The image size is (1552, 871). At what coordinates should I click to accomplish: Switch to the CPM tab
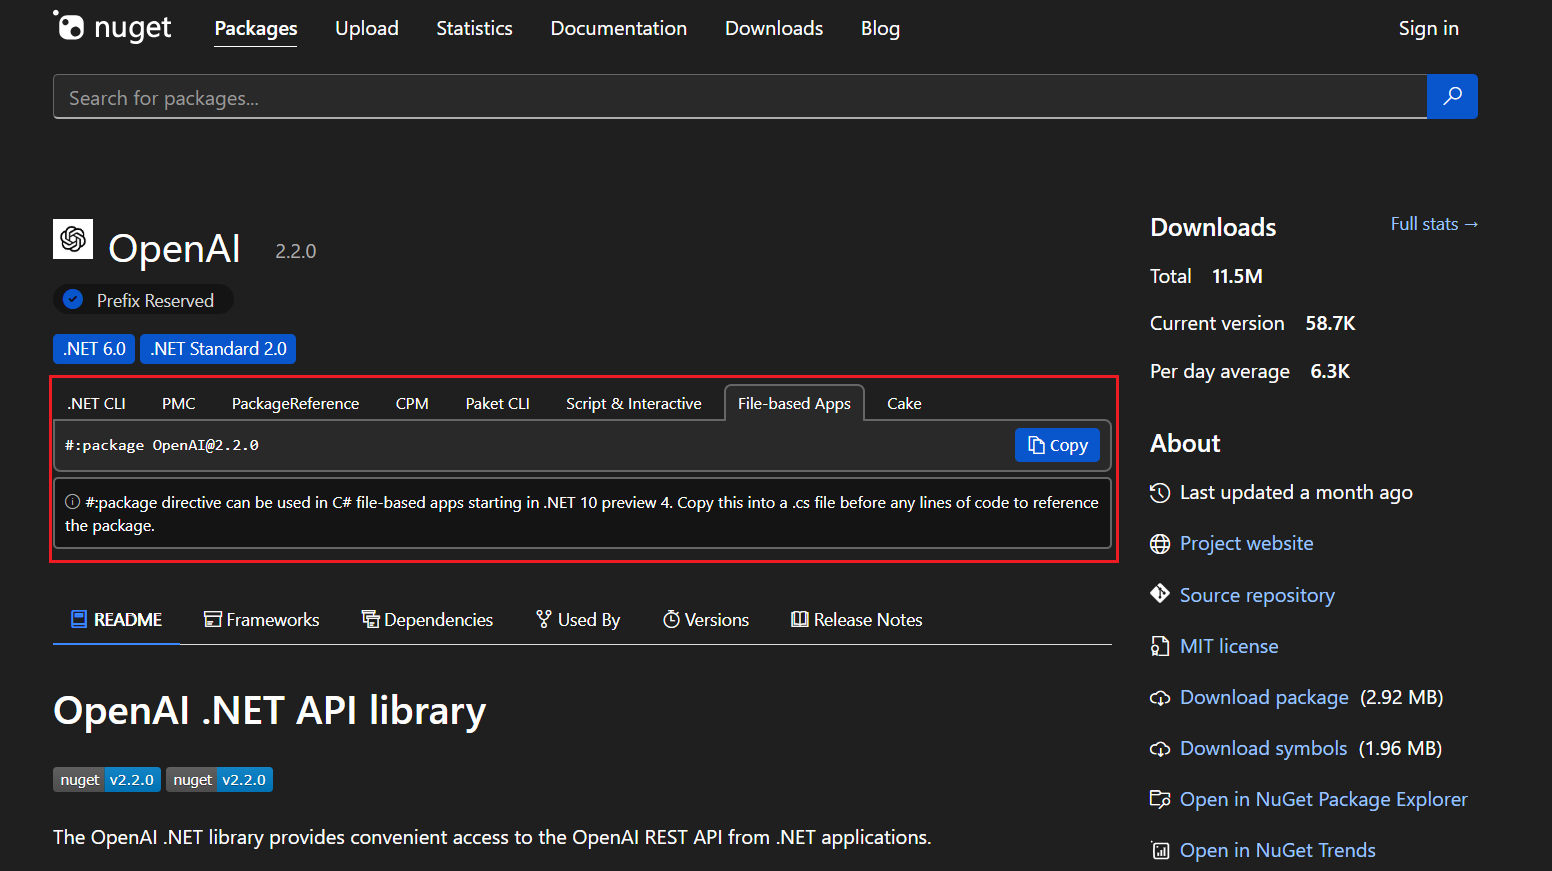tap(412, 403)
